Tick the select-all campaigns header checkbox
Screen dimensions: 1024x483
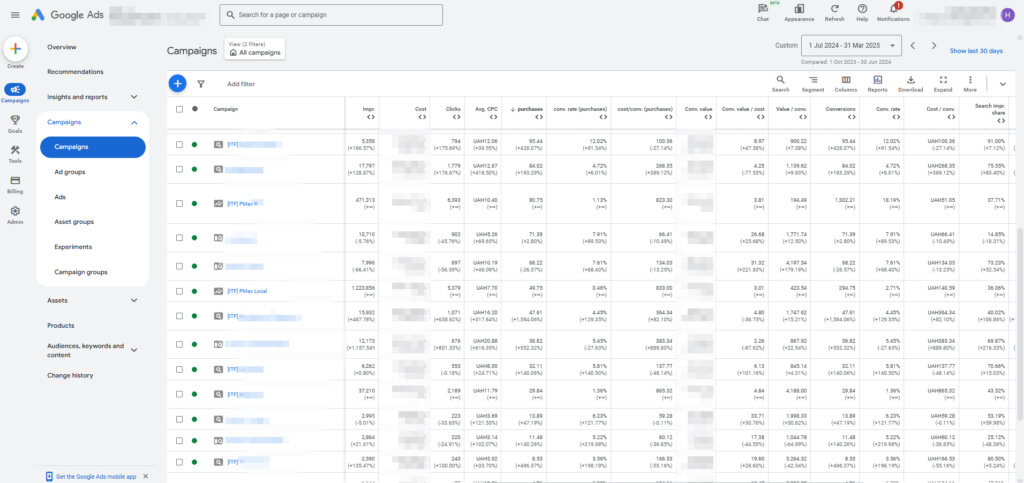tap(179, 109)
